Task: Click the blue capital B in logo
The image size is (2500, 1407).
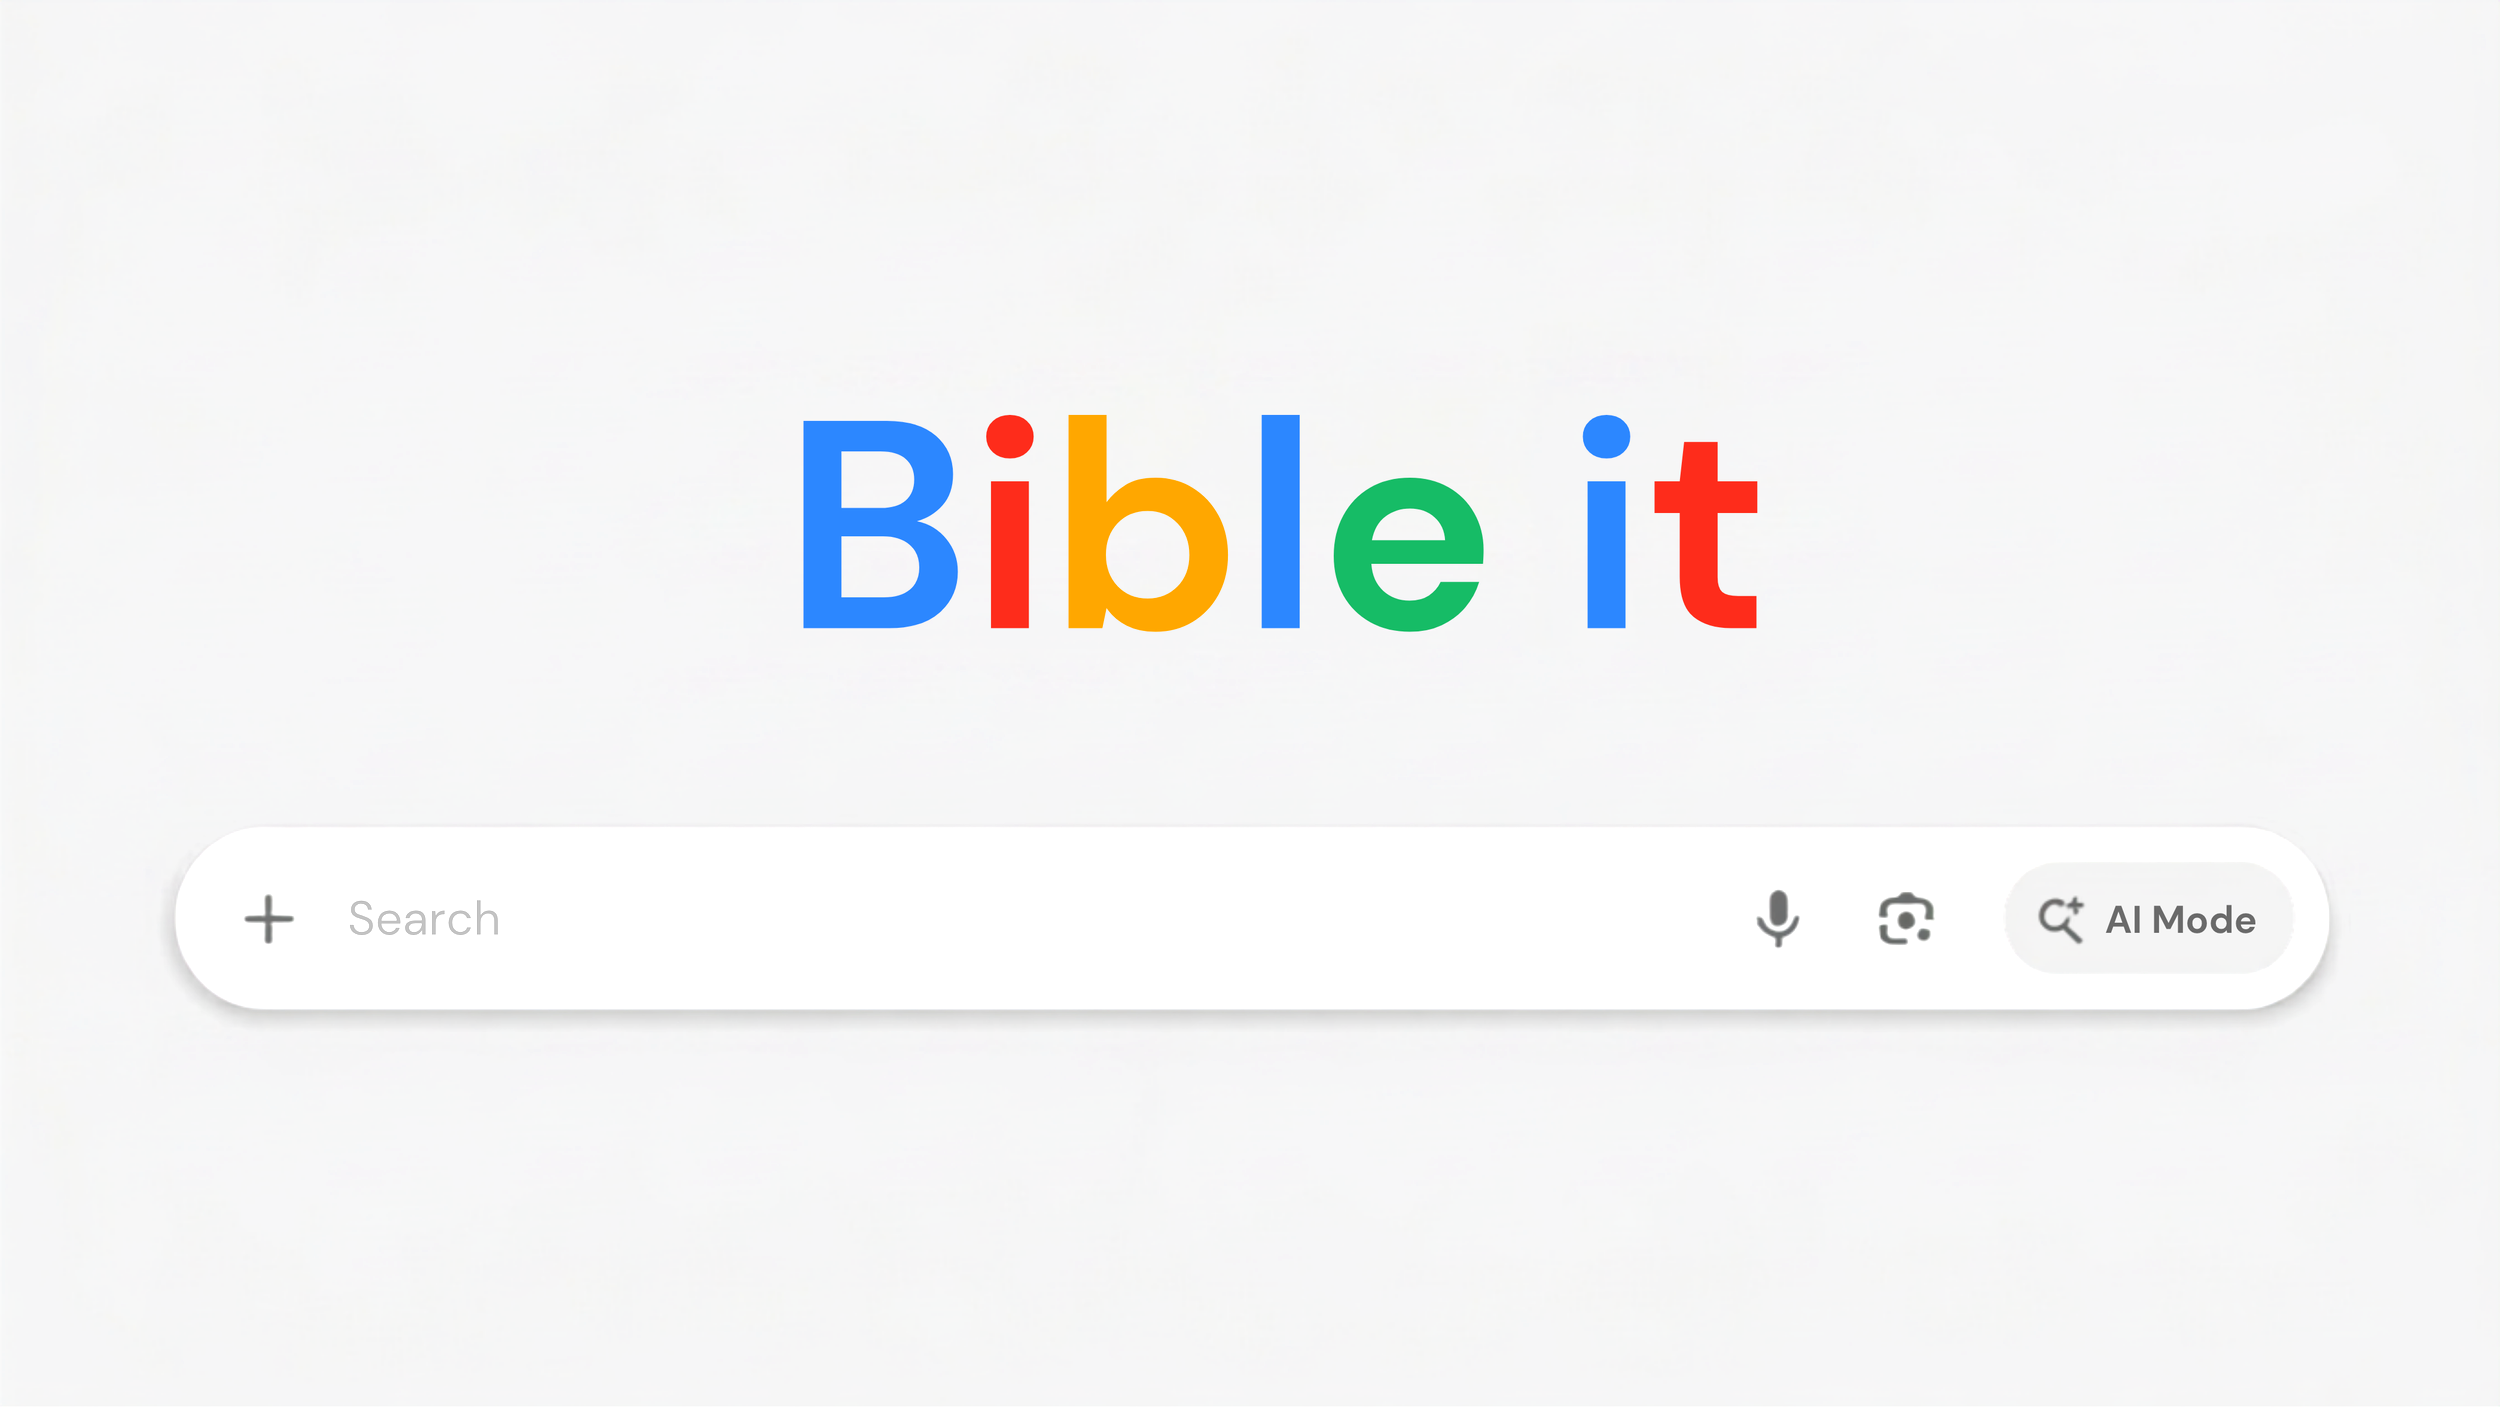Action: (x=880, y=524)
